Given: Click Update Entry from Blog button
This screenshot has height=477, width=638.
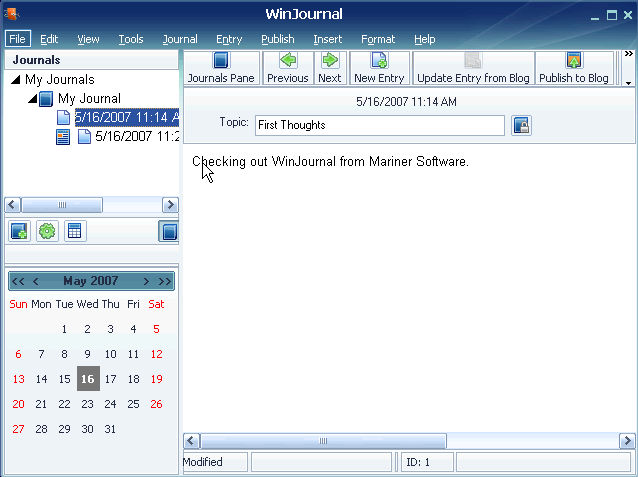Looking at the screenshot, I should click(473, 68).
